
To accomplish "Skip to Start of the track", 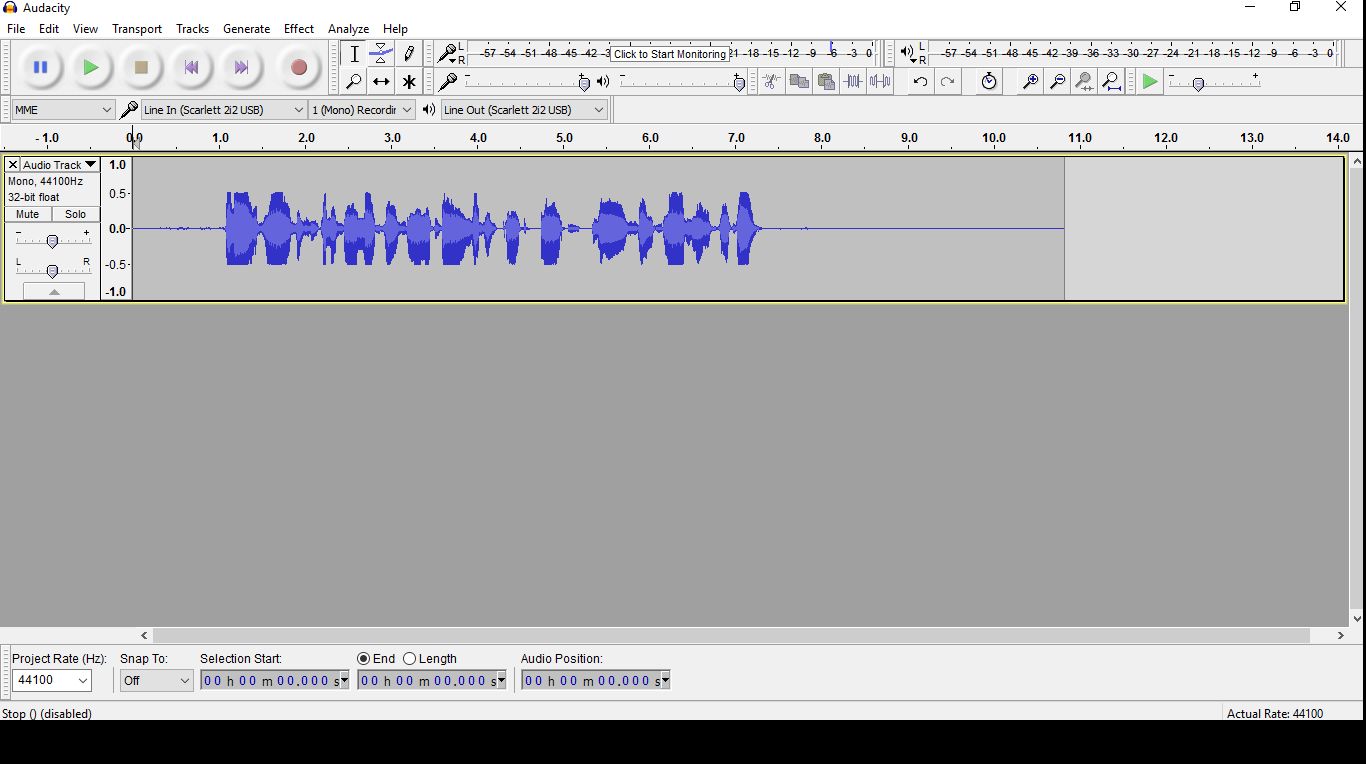I will (x=191, y=67).
